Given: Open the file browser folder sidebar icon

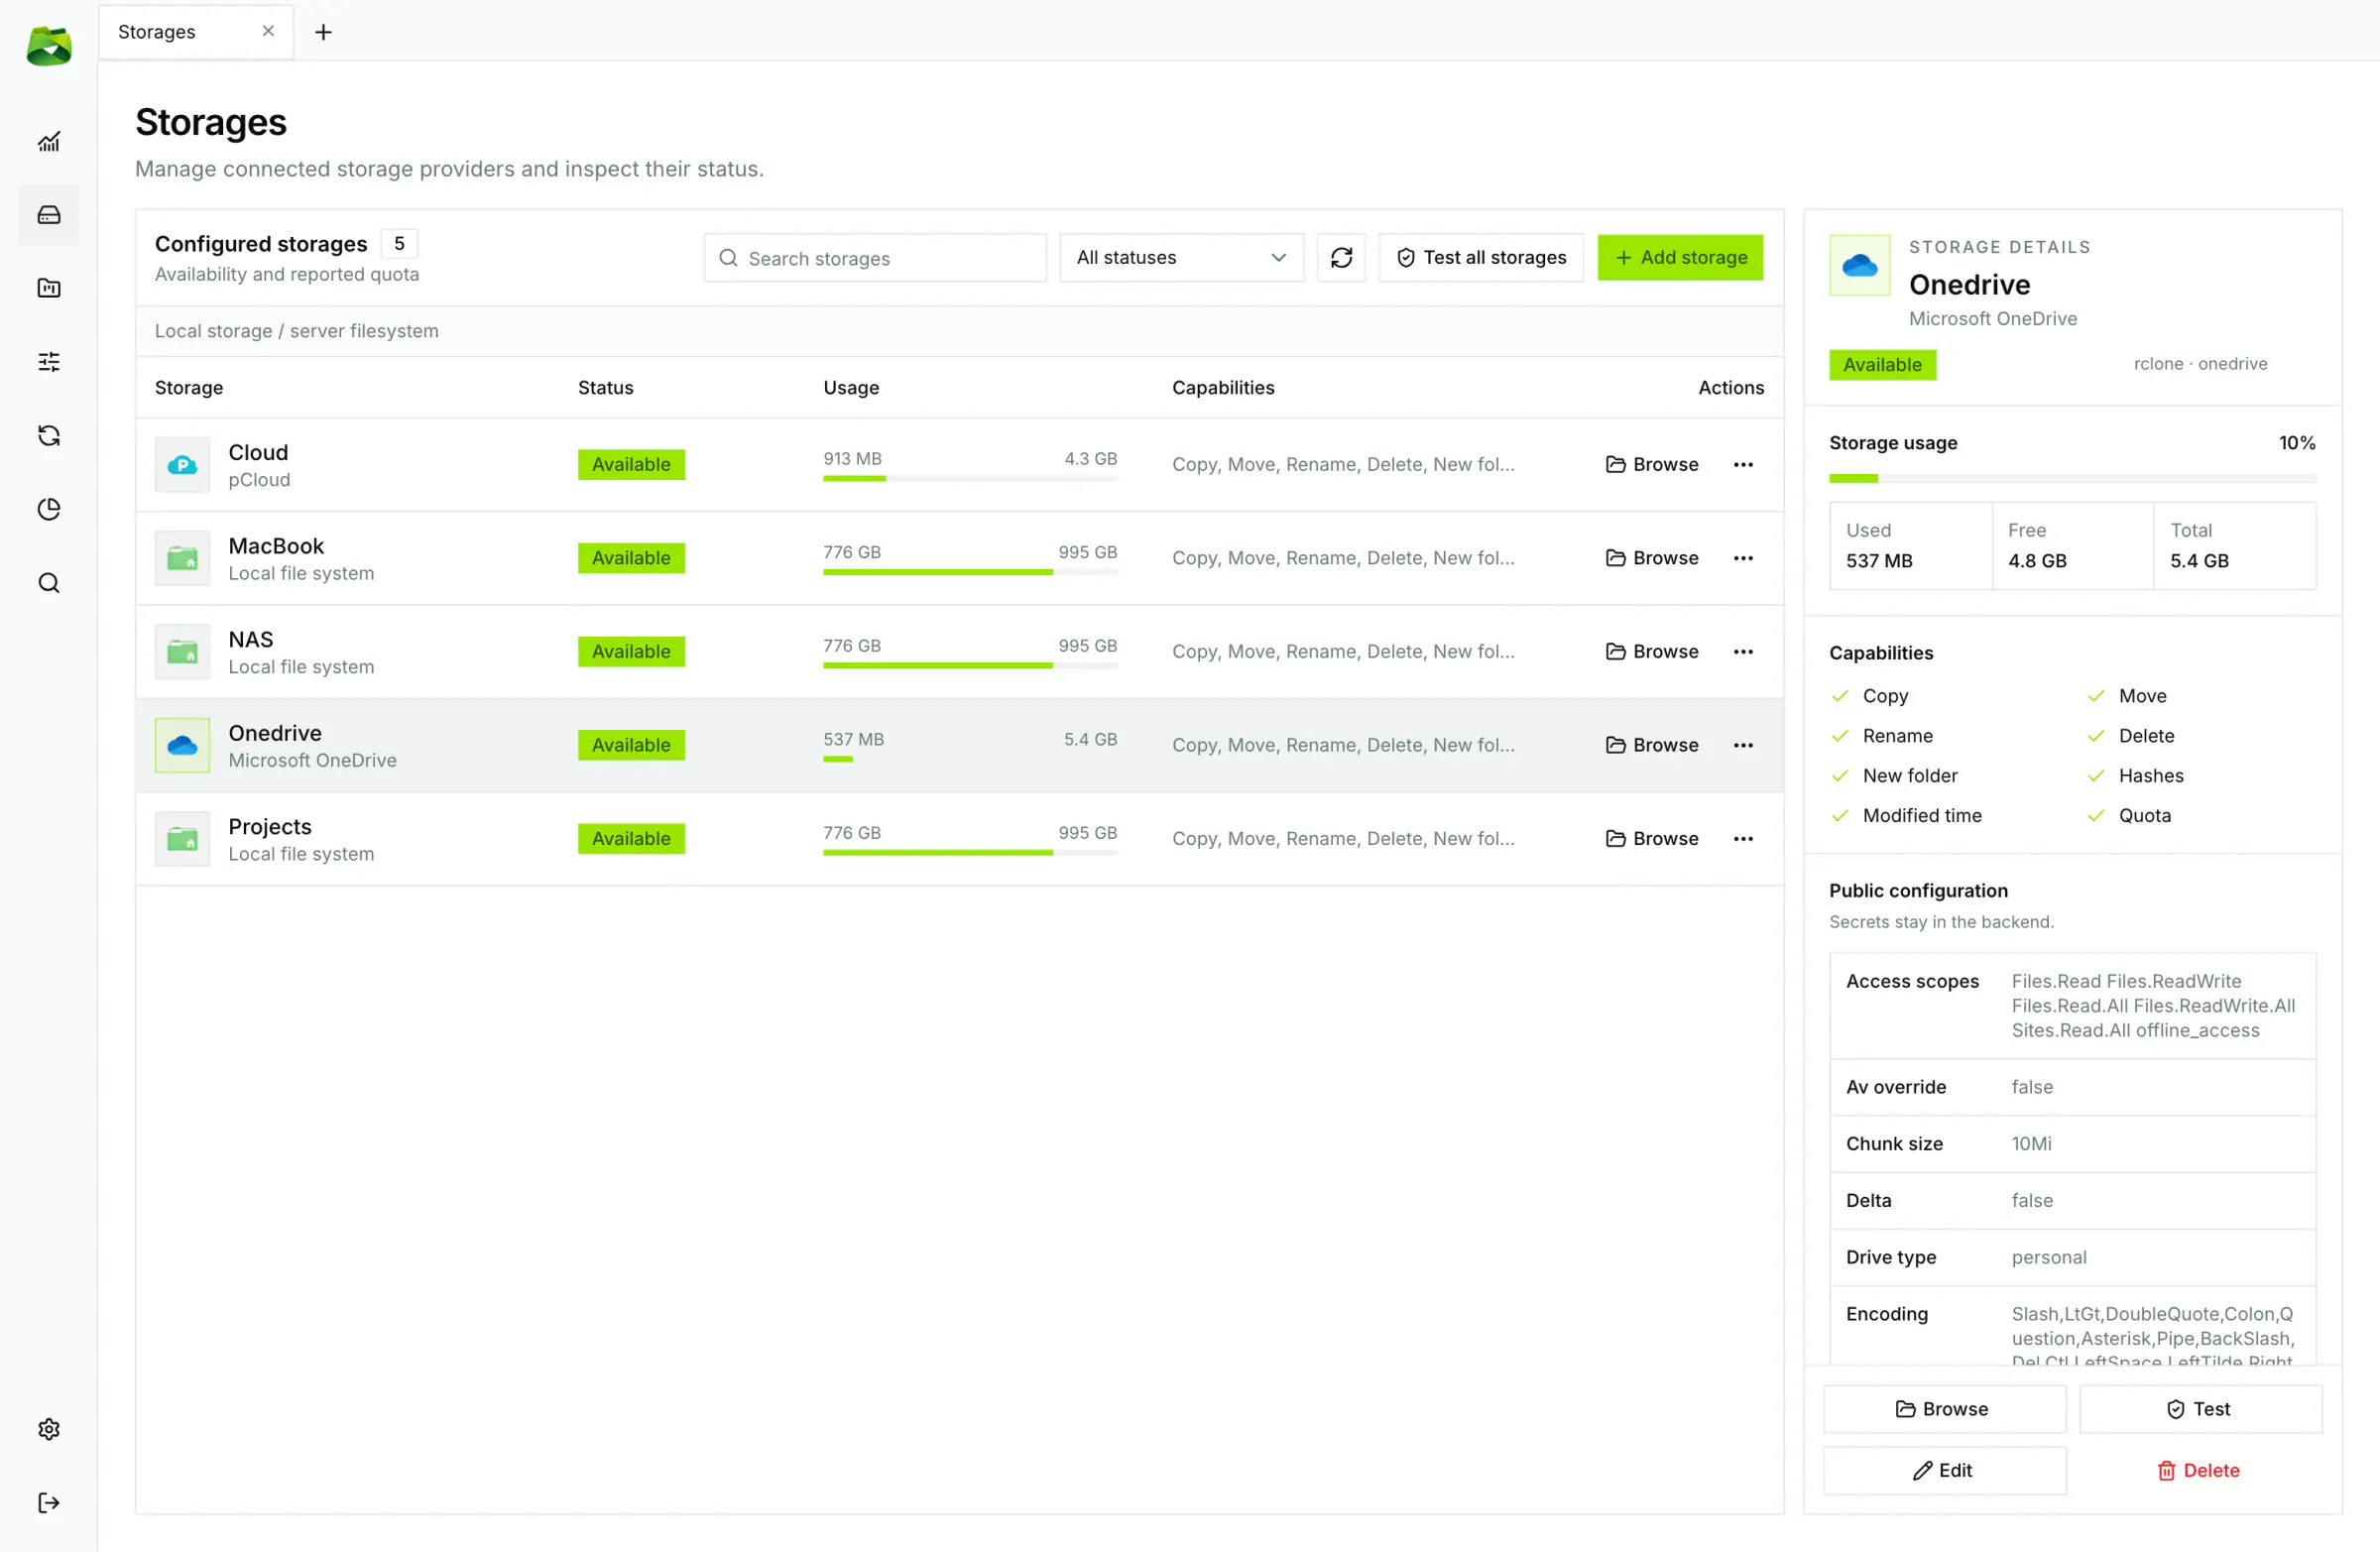Looking at the screenshot, I should tap(48, 288).
